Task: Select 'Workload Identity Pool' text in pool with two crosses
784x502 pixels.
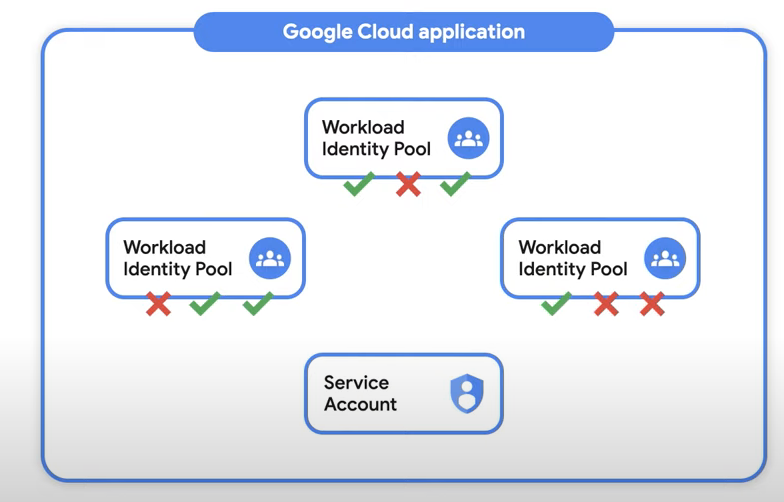Action: [x=572, y=258]
